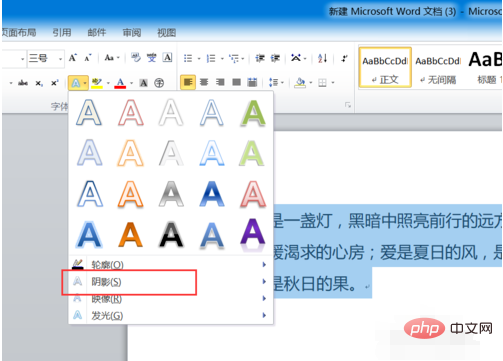Viewport: 503px width, 361px height.
Task: Click the Line Spacing icon
Action: [x=273, y=82]
